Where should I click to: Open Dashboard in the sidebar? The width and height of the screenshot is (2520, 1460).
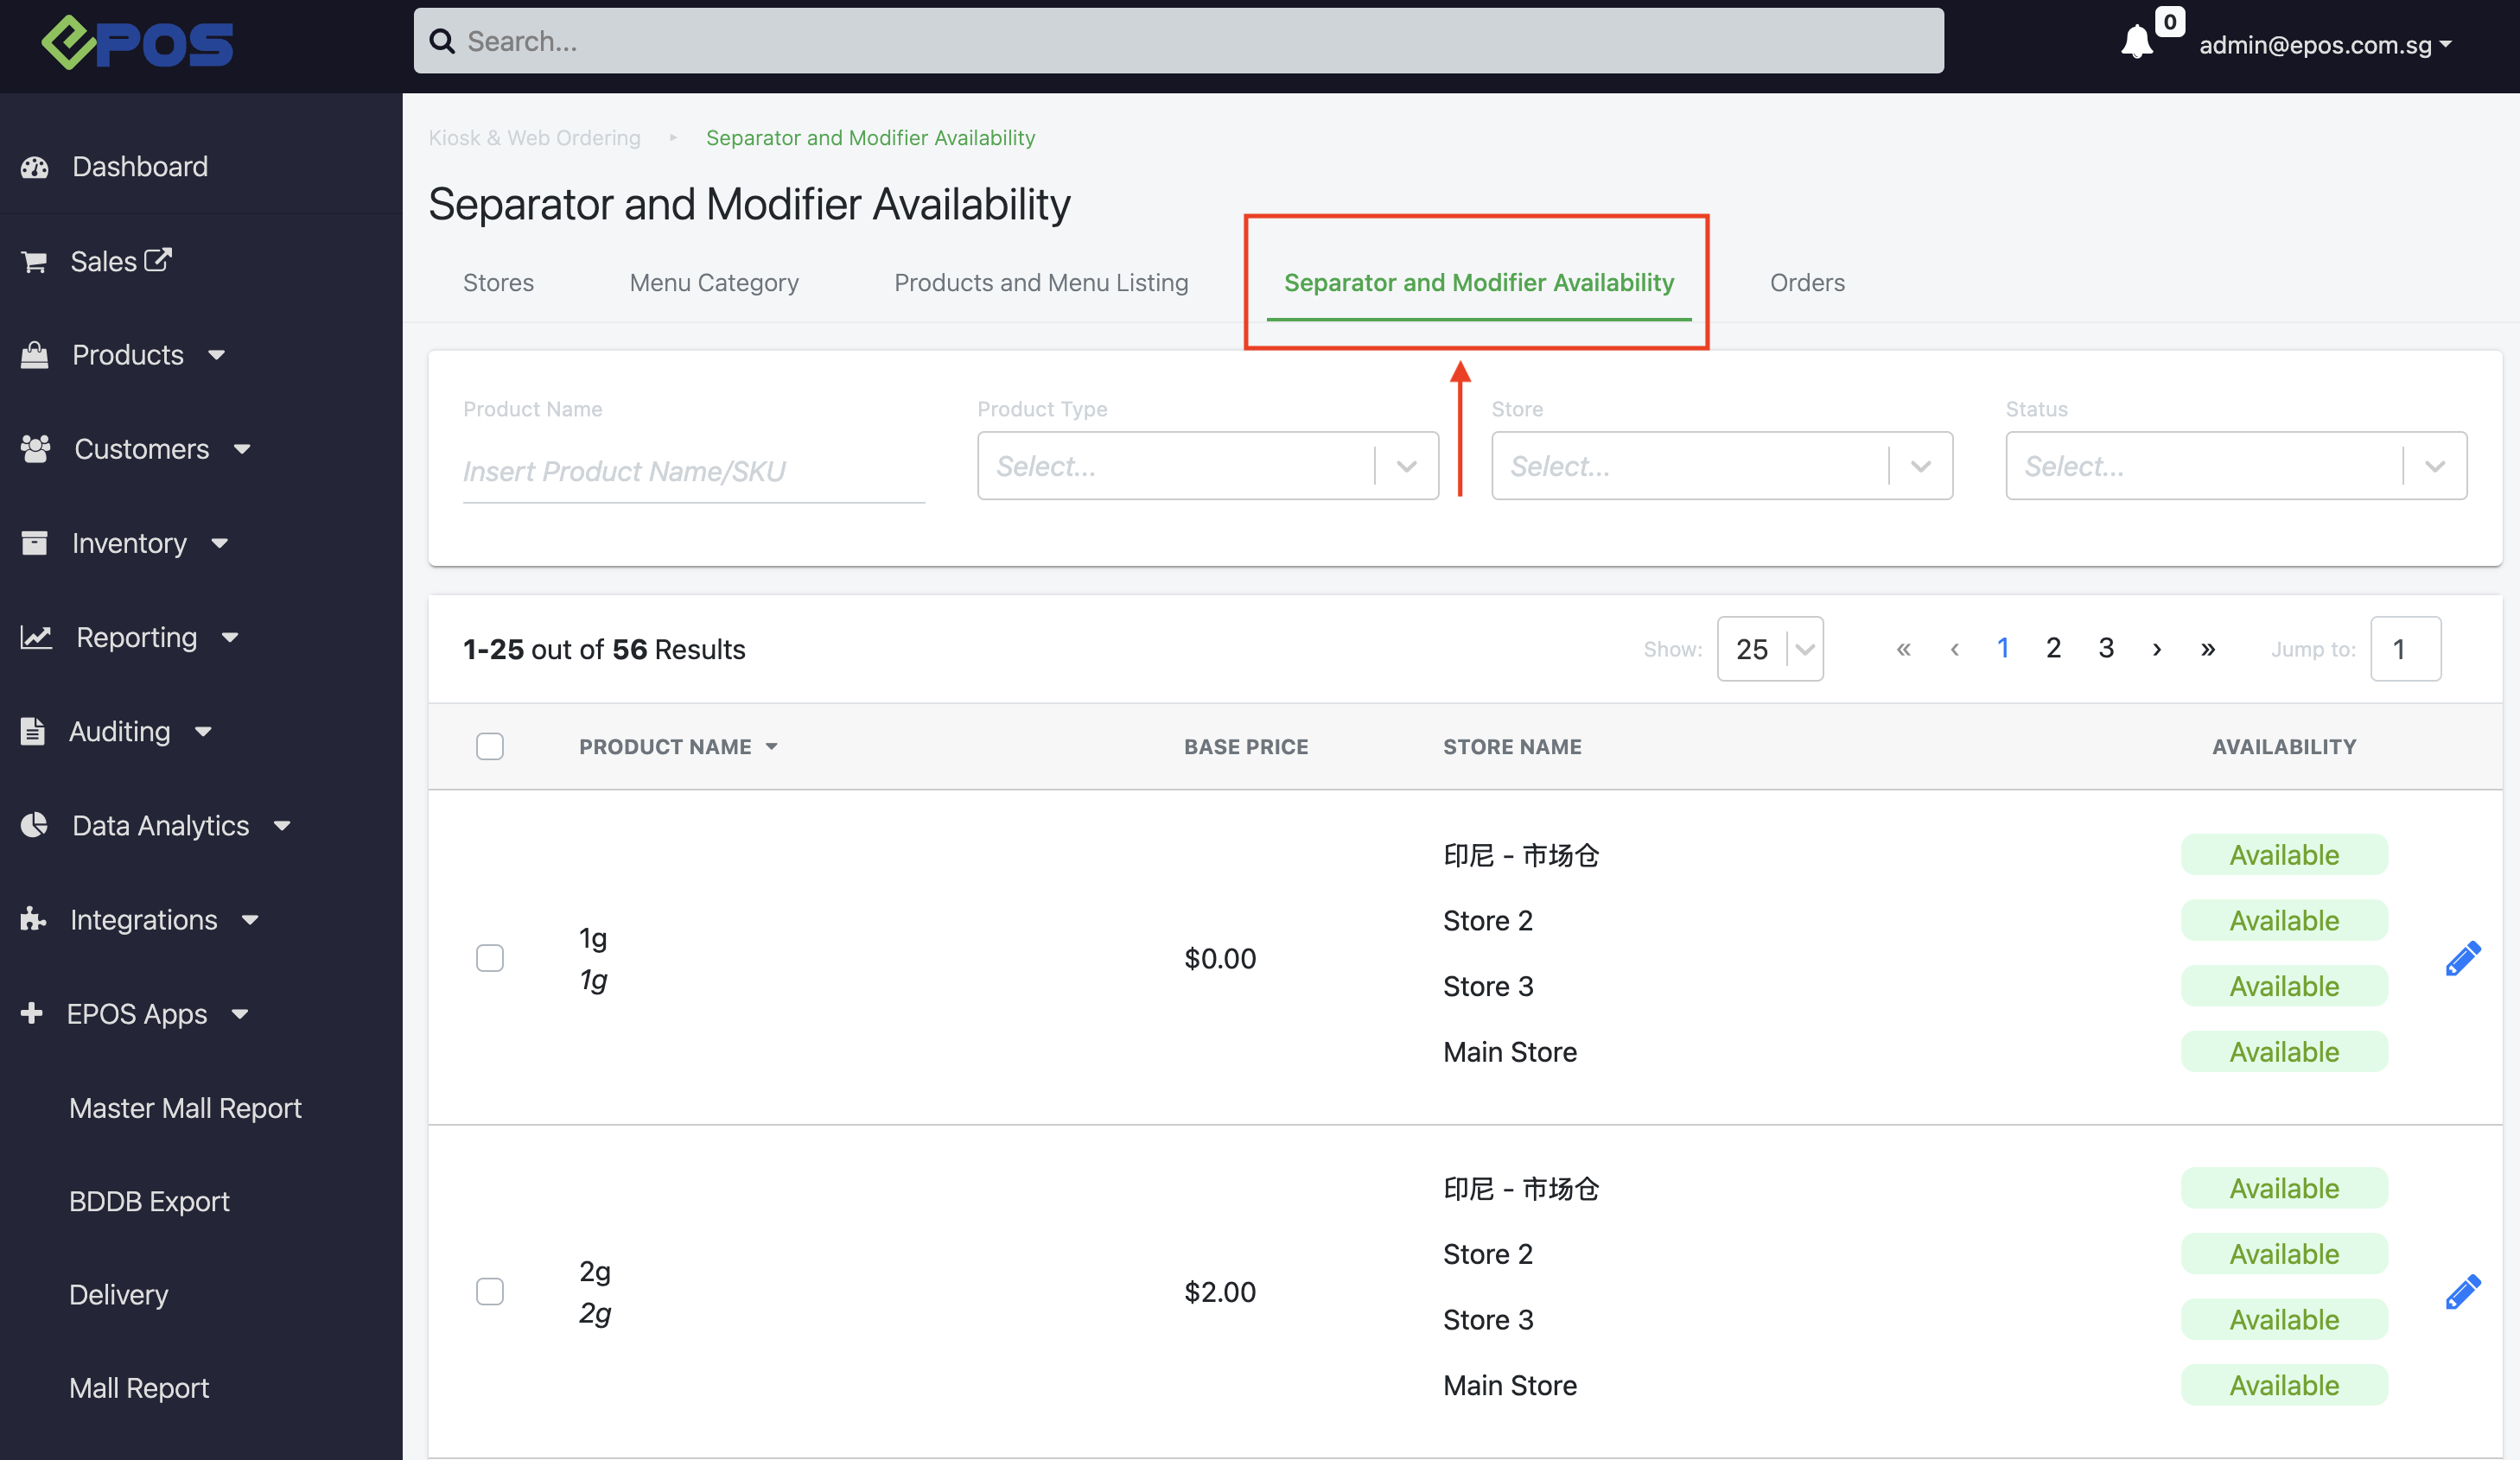tap(140, 167)
